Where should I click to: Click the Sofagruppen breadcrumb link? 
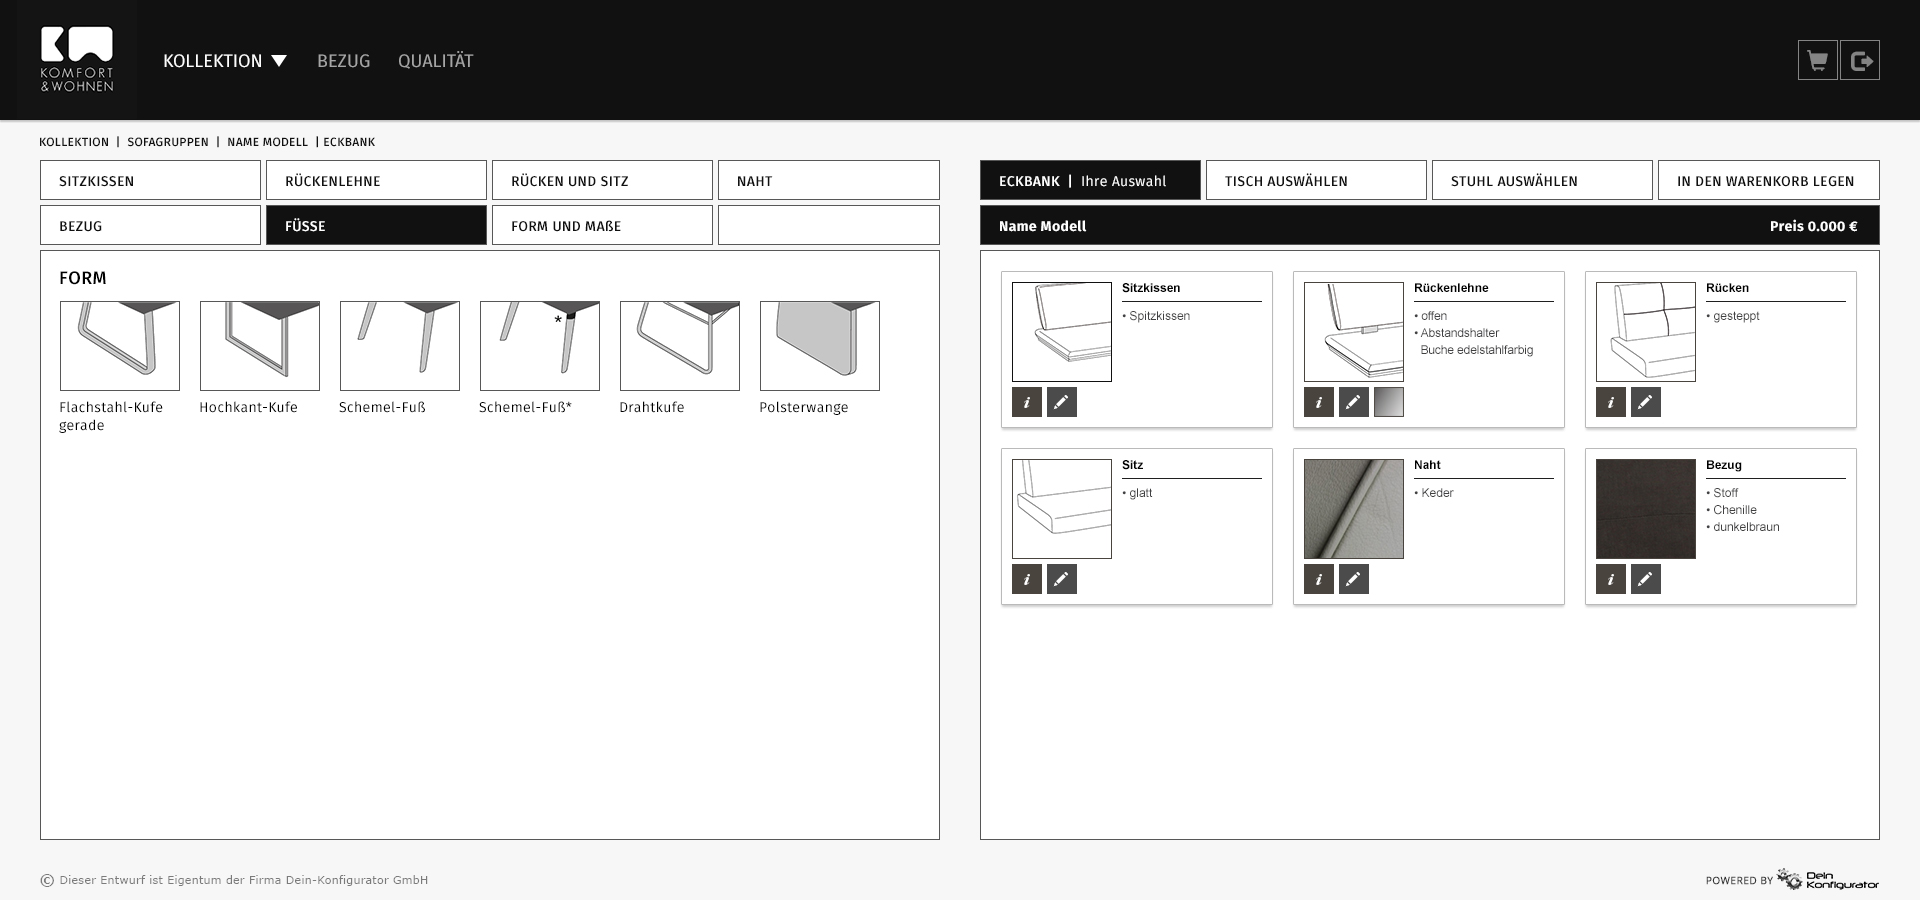168,142
